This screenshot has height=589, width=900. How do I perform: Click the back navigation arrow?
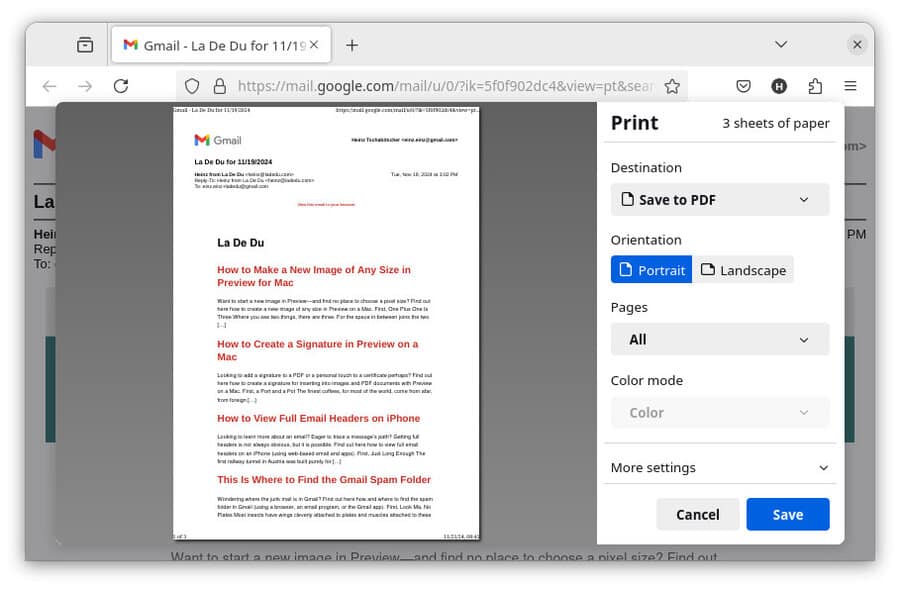click(49, 86)
